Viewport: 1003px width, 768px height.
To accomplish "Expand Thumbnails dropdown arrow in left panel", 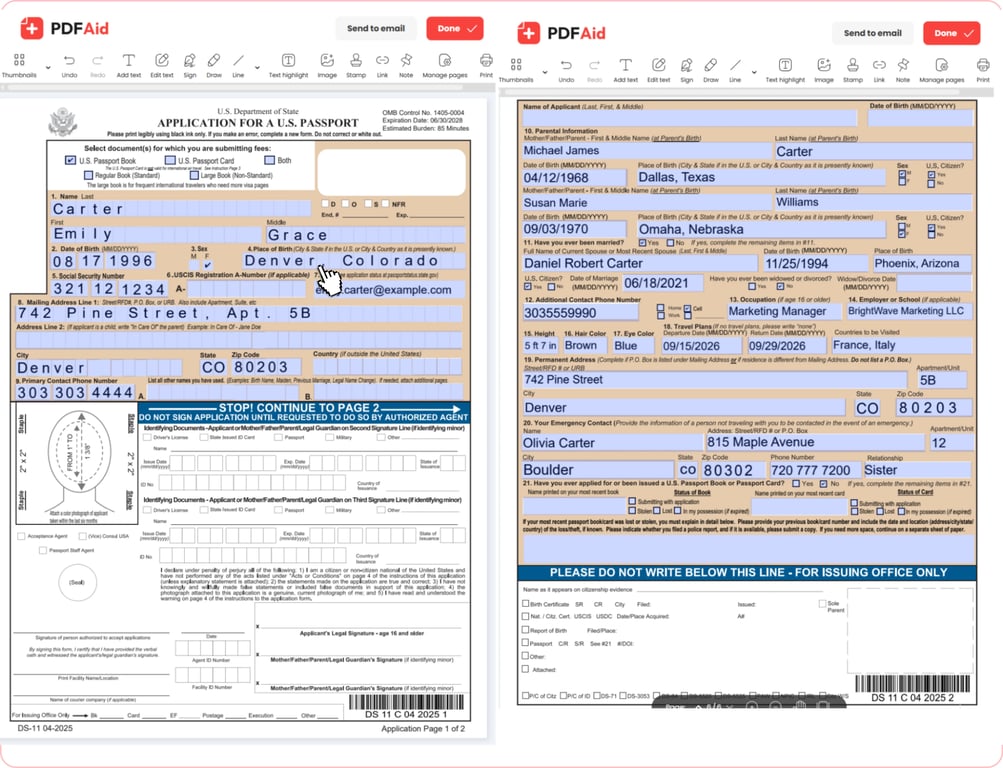I will (48, 67).
